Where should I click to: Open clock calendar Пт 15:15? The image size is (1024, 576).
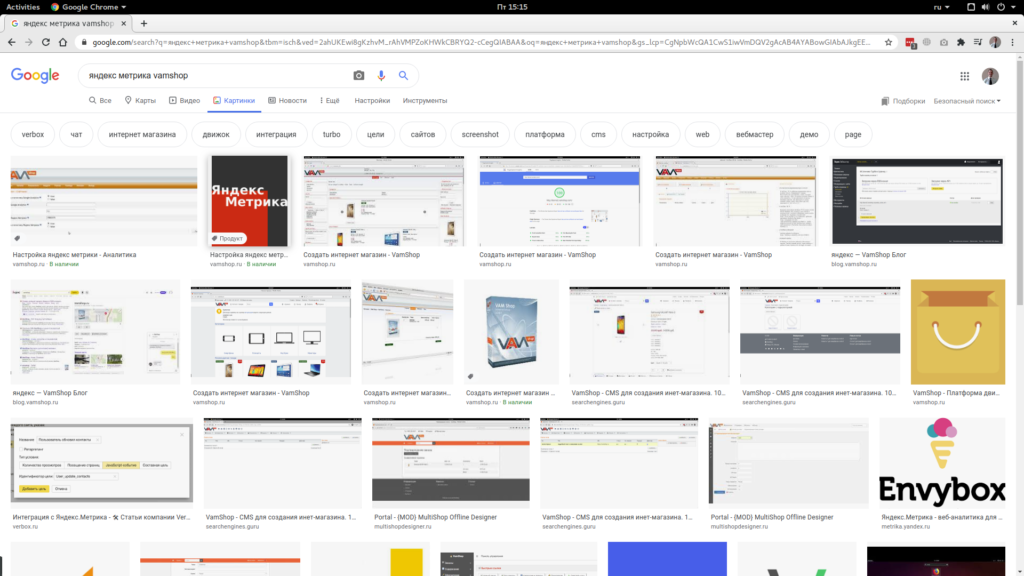[512, 7]
